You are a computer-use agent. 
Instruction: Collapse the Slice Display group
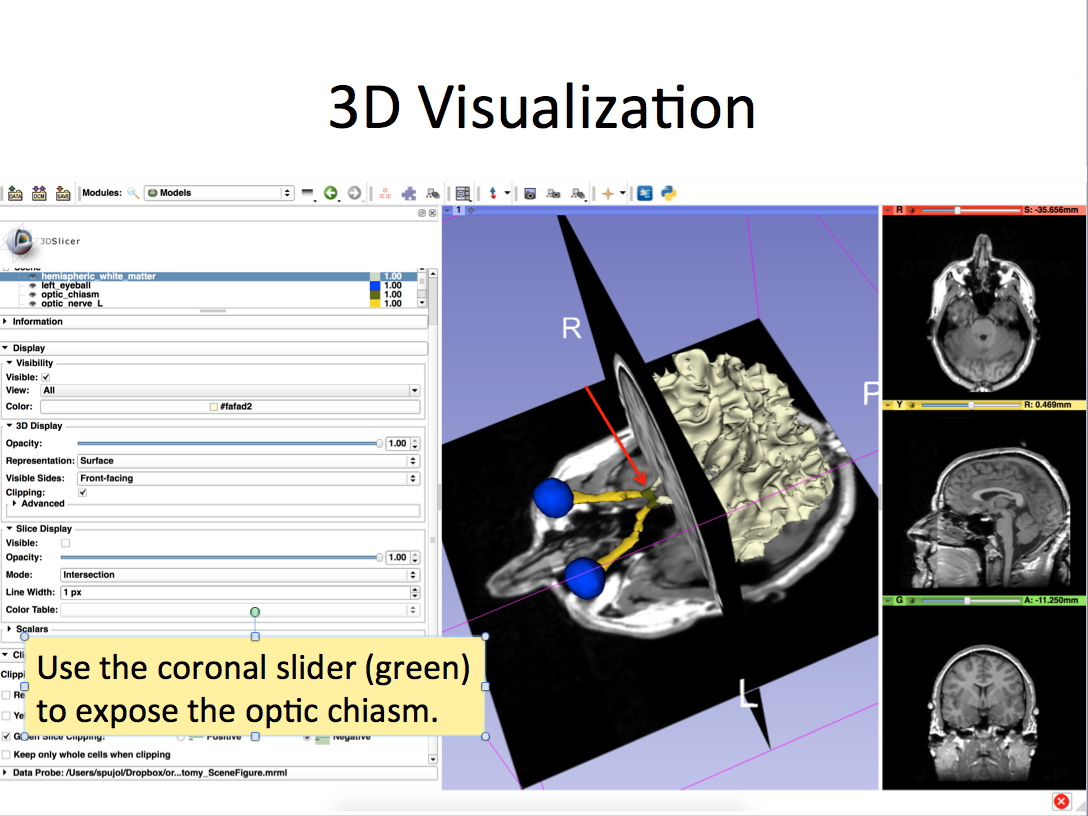39,529
